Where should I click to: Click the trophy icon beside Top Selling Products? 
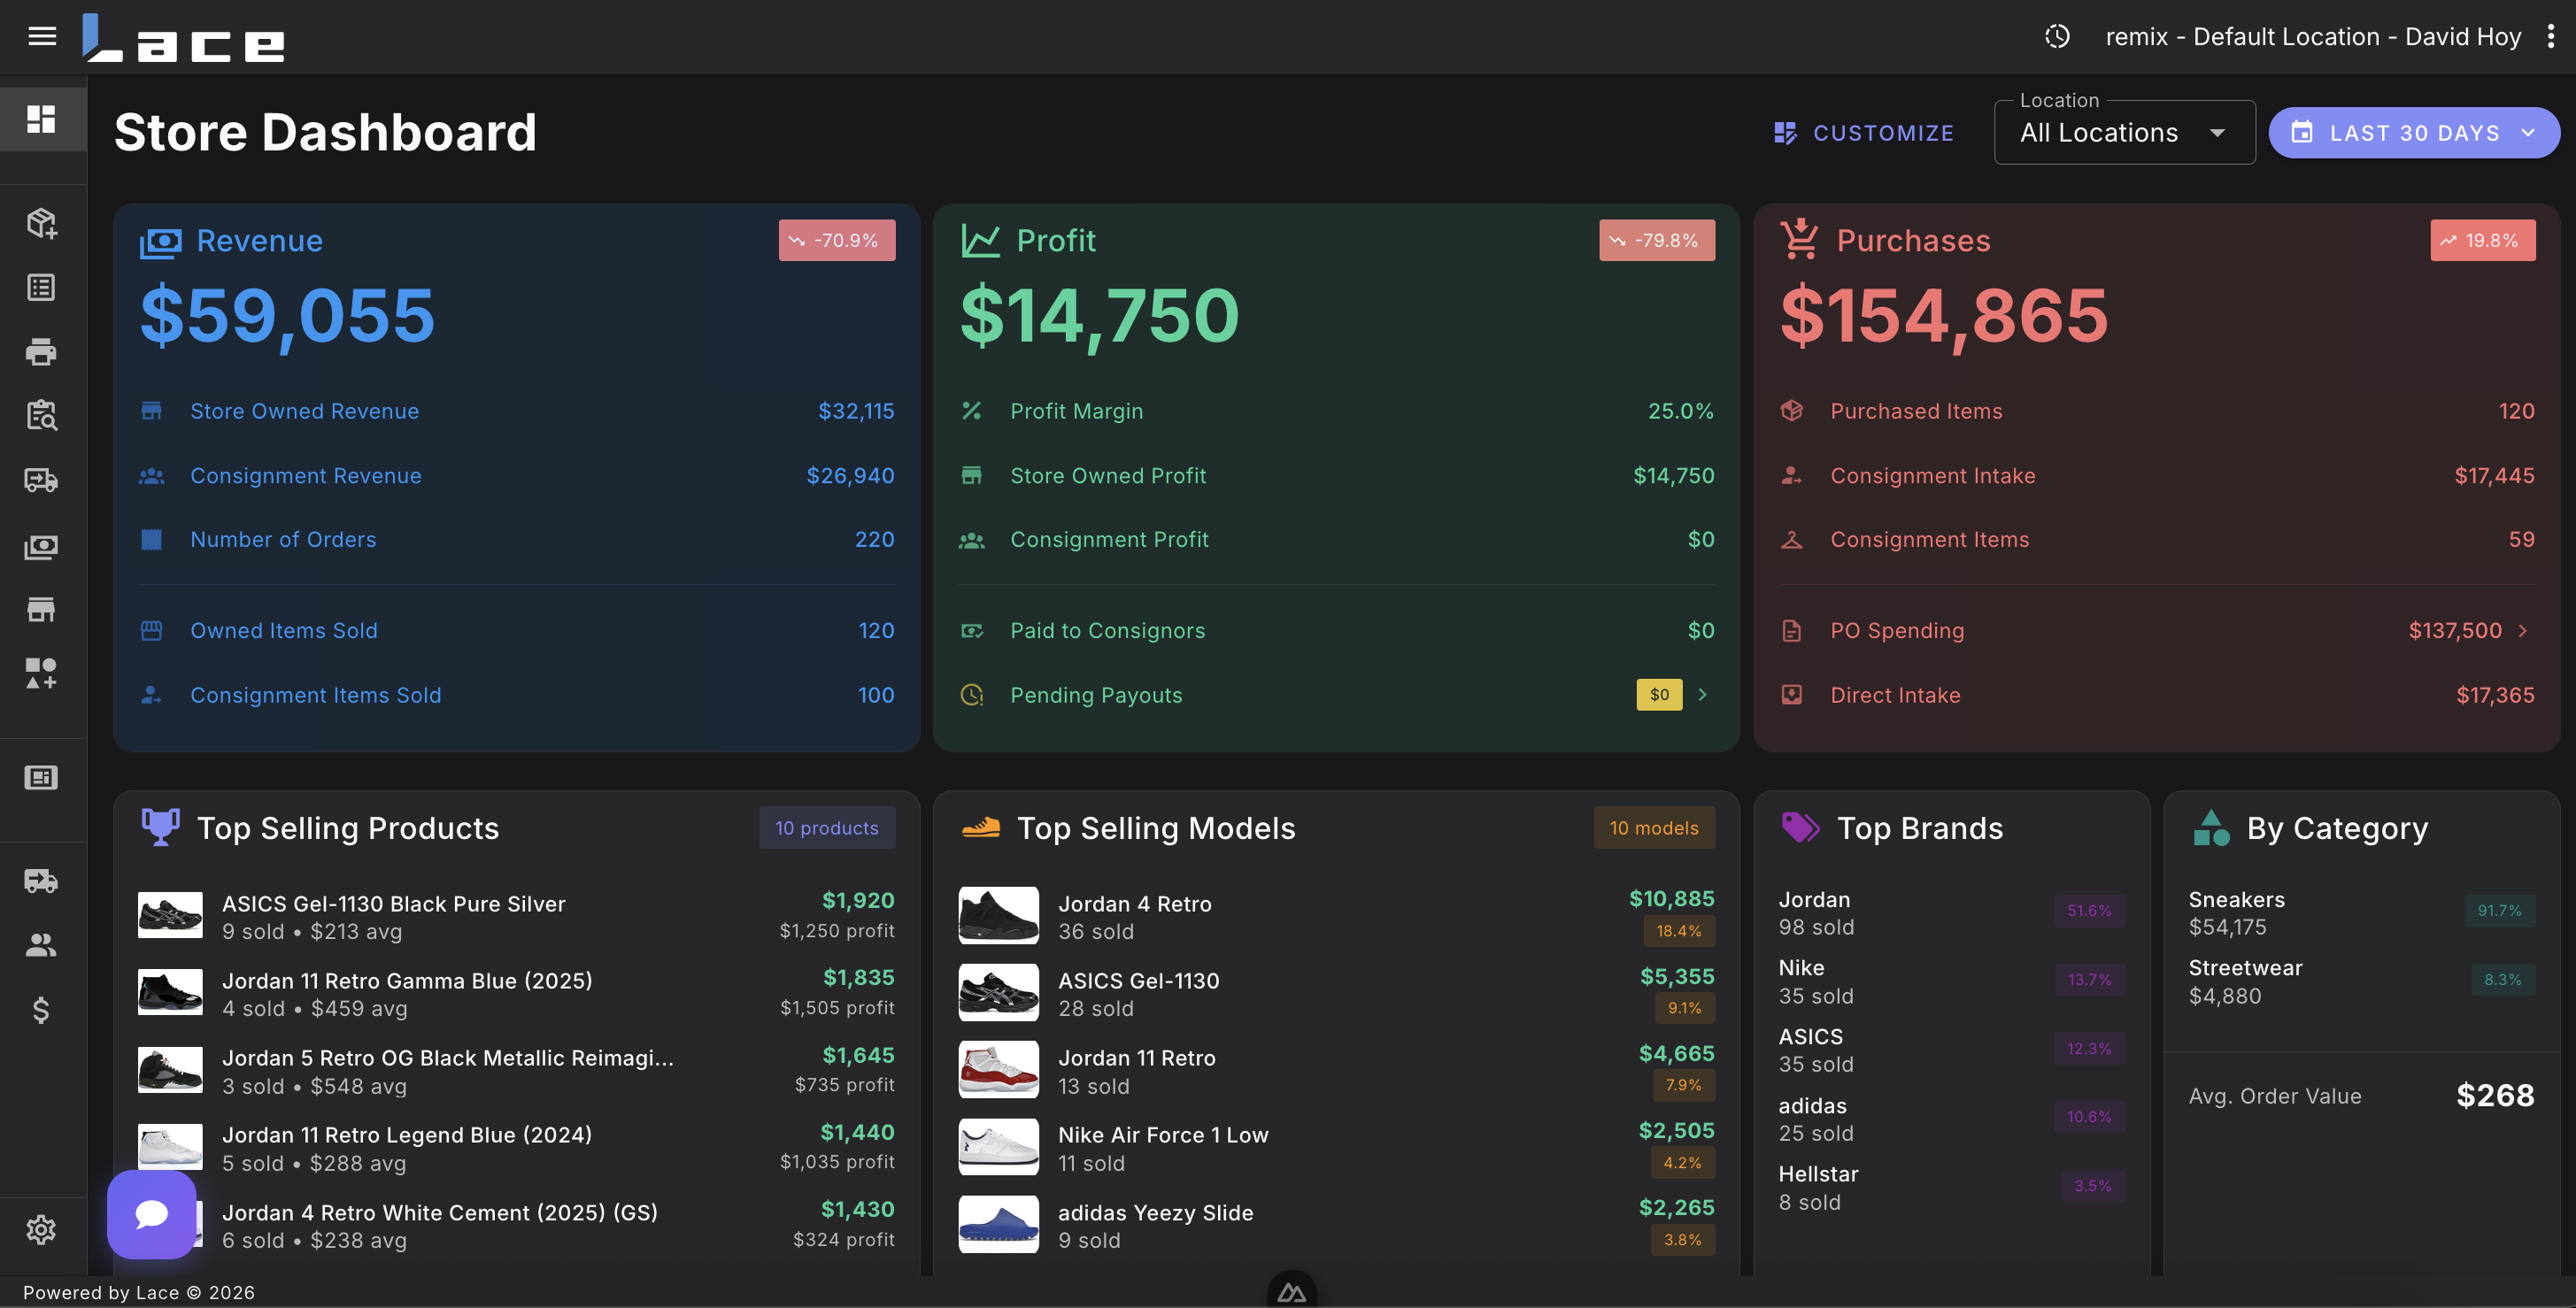pyautogui.click(x=160, y=827)
